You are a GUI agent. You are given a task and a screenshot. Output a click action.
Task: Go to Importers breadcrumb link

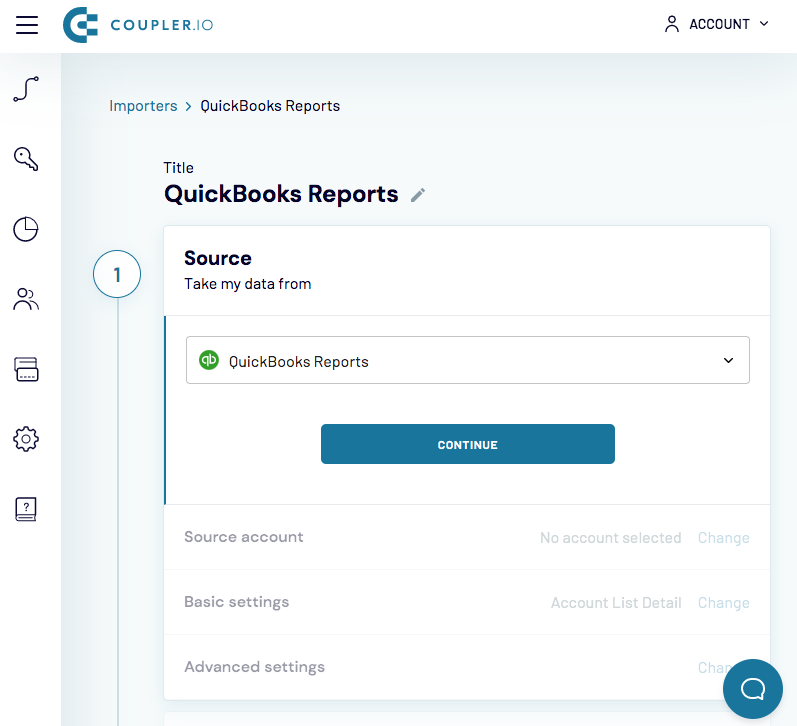tap(143, 106)
